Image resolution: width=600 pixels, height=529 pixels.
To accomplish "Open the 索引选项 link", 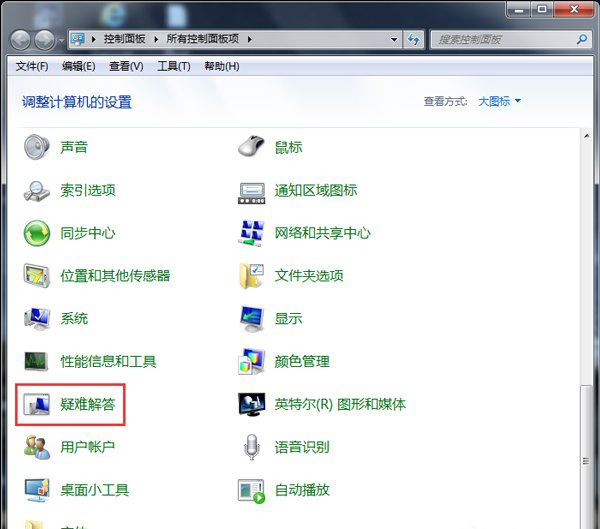I will tap(88, 190).
